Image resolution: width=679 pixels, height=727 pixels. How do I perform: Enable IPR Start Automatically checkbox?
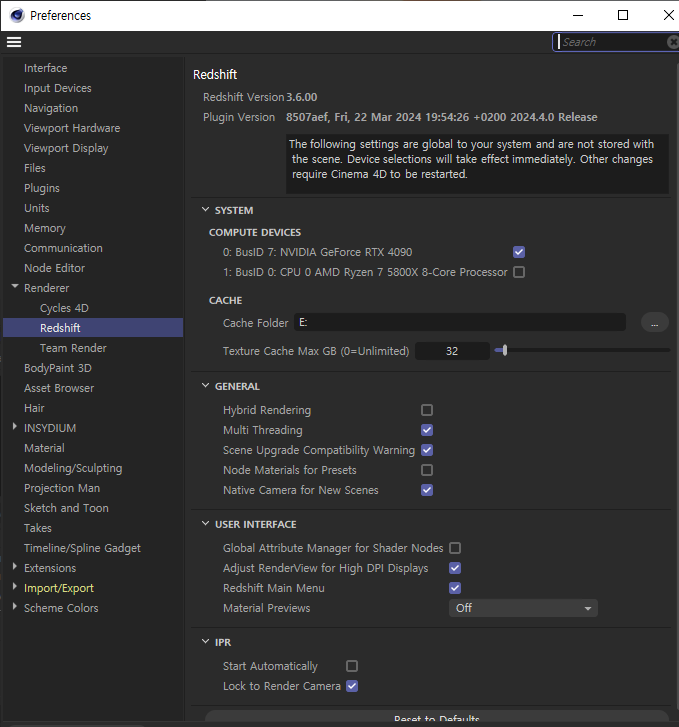352,666
